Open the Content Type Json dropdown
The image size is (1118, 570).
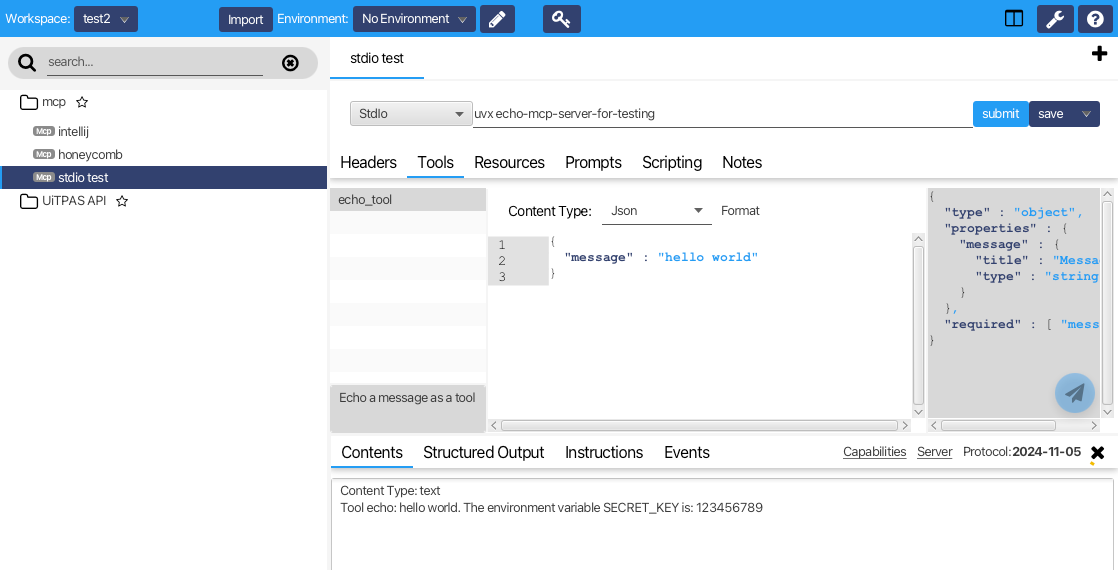click(655, 211)
